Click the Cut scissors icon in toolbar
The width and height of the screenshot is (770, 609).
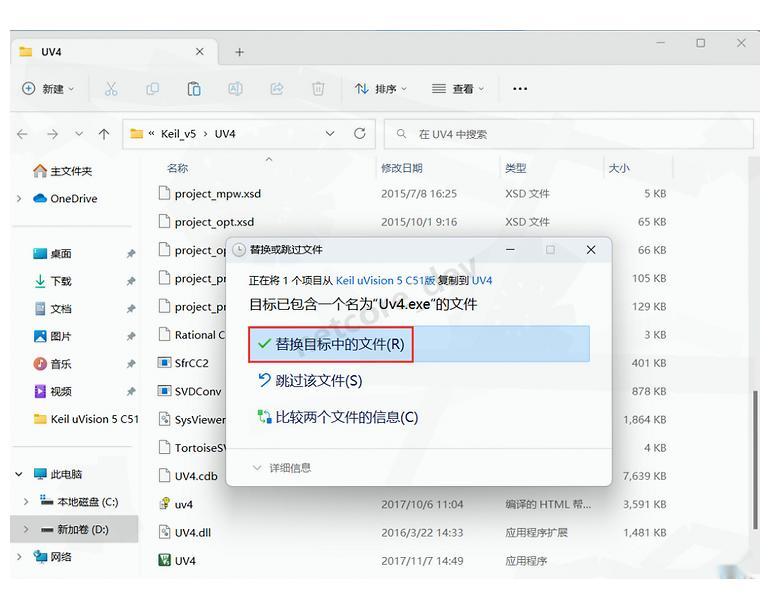[x=111, y=89]
